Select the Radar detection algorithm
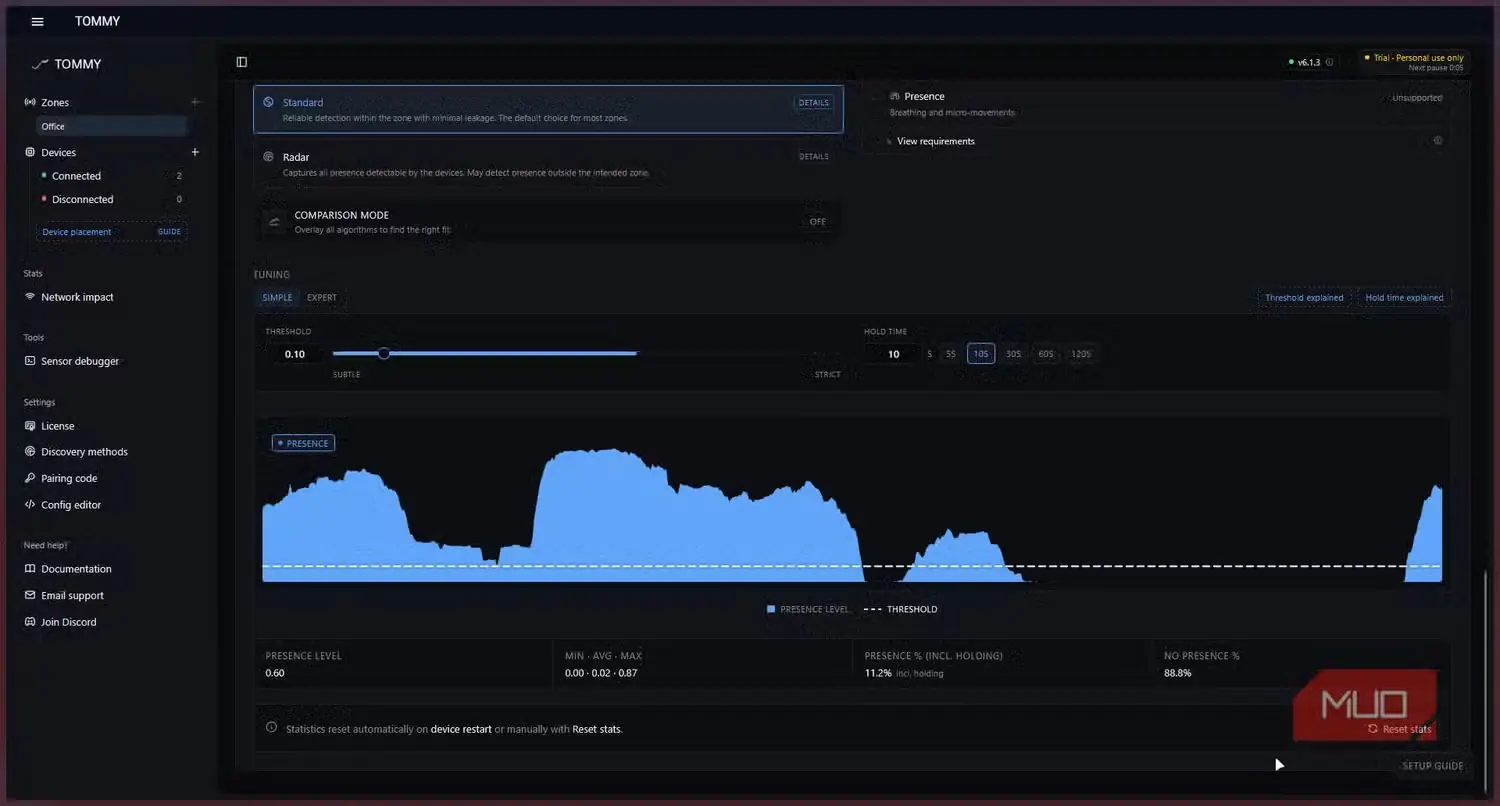 (x=548, y=164)
